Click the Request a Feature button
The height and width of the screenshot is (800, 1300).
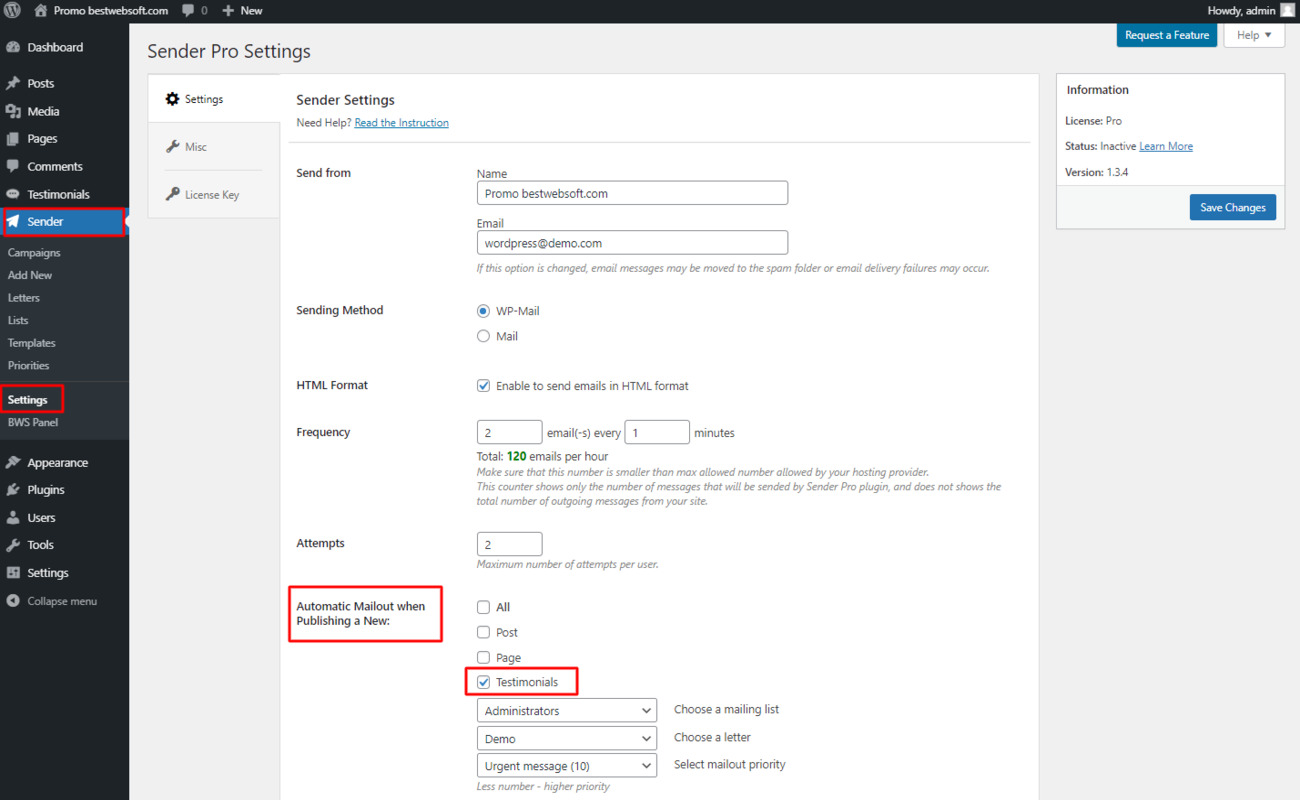point(1167,35)
